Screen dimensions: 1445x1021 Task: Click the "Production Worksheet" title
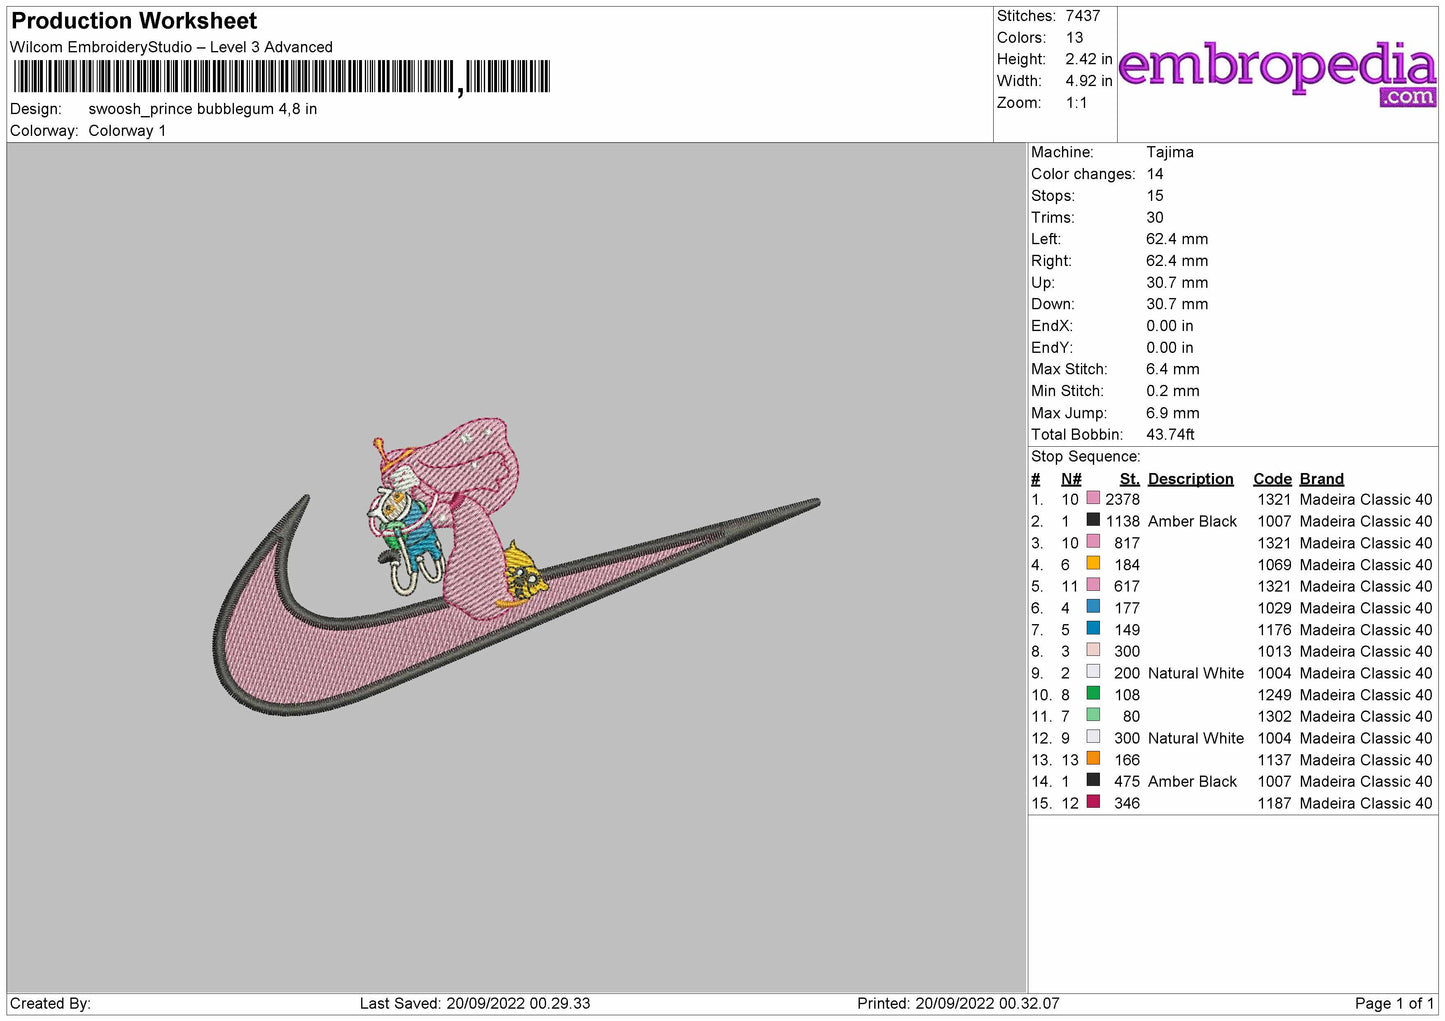[134, 21]
